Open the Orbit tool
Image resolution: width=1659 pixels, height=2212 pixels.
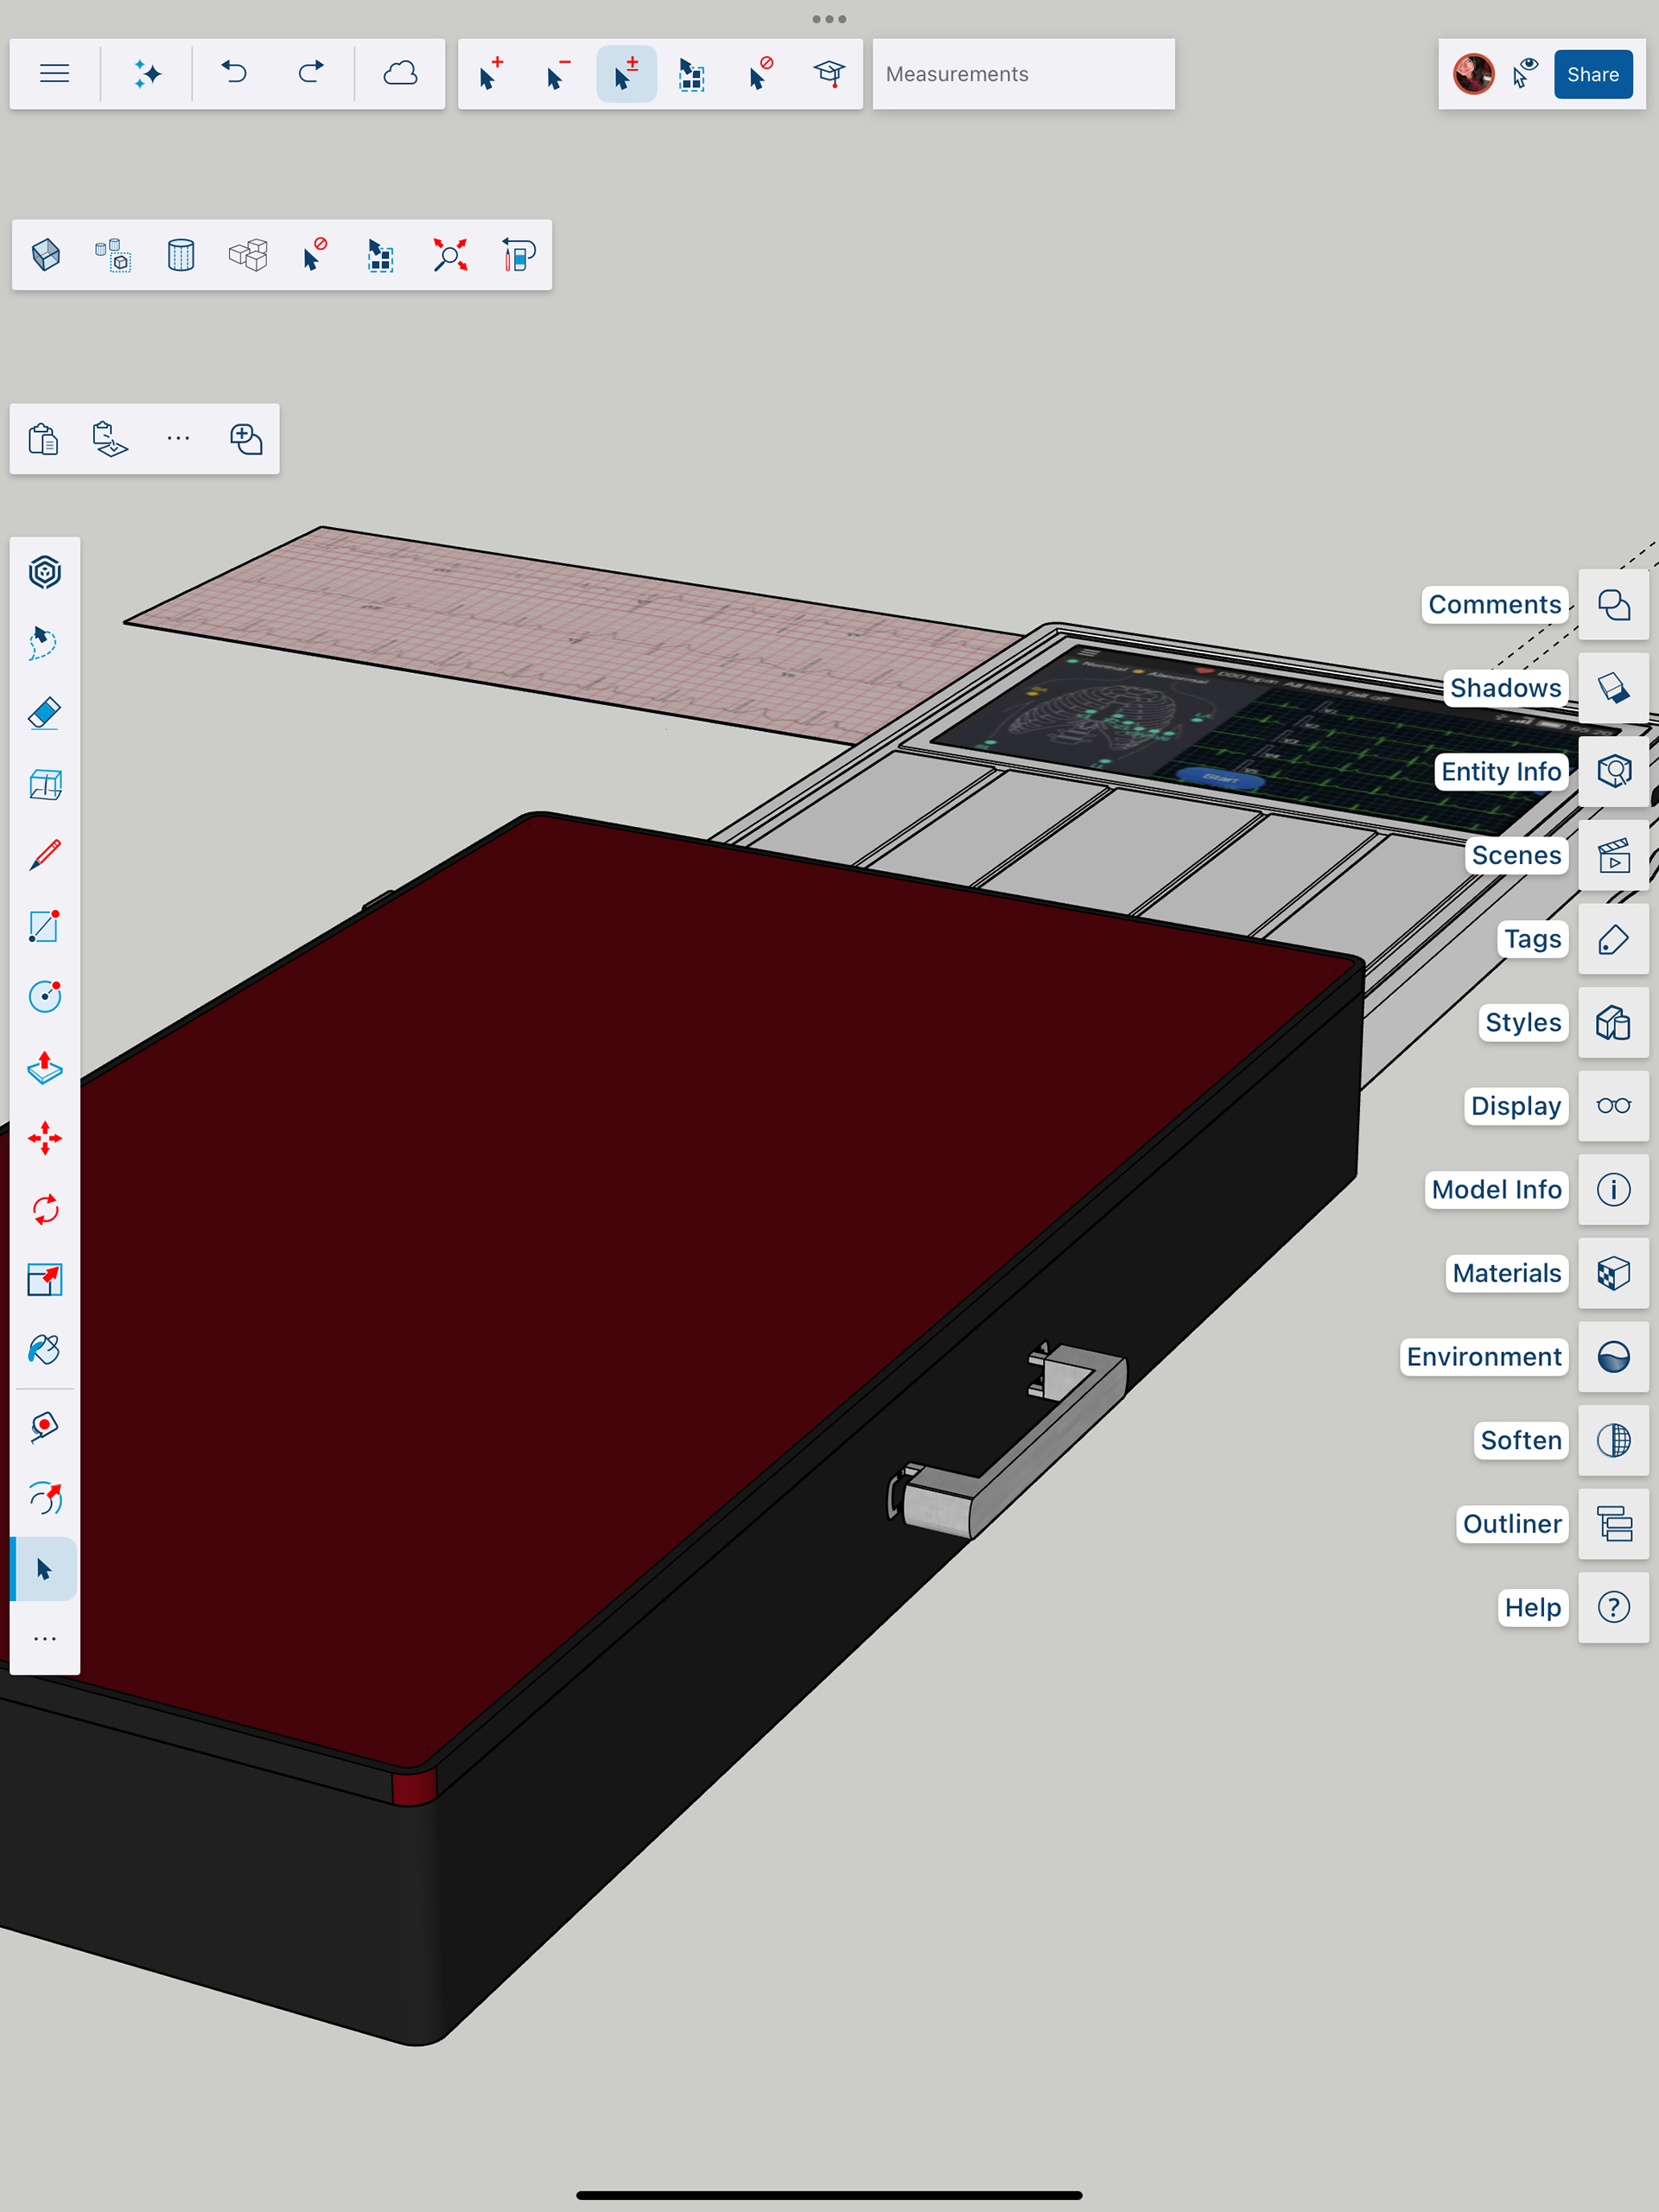45,1498
